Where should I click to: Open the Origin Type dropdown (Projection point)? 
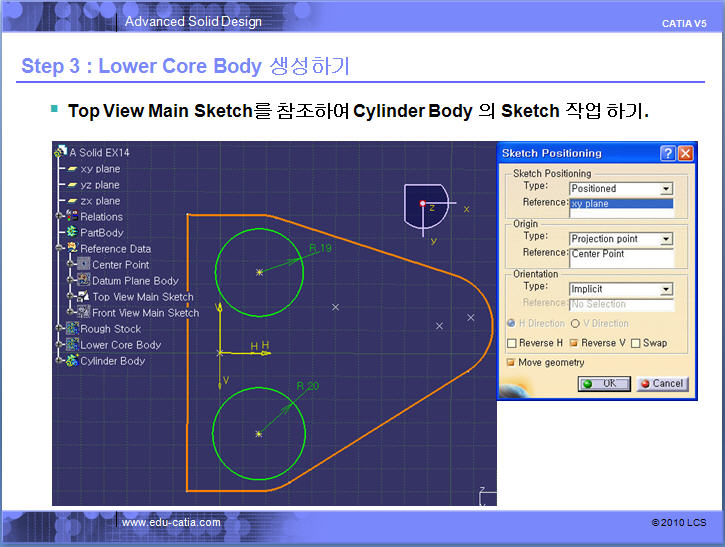click(x=666, y=239)
